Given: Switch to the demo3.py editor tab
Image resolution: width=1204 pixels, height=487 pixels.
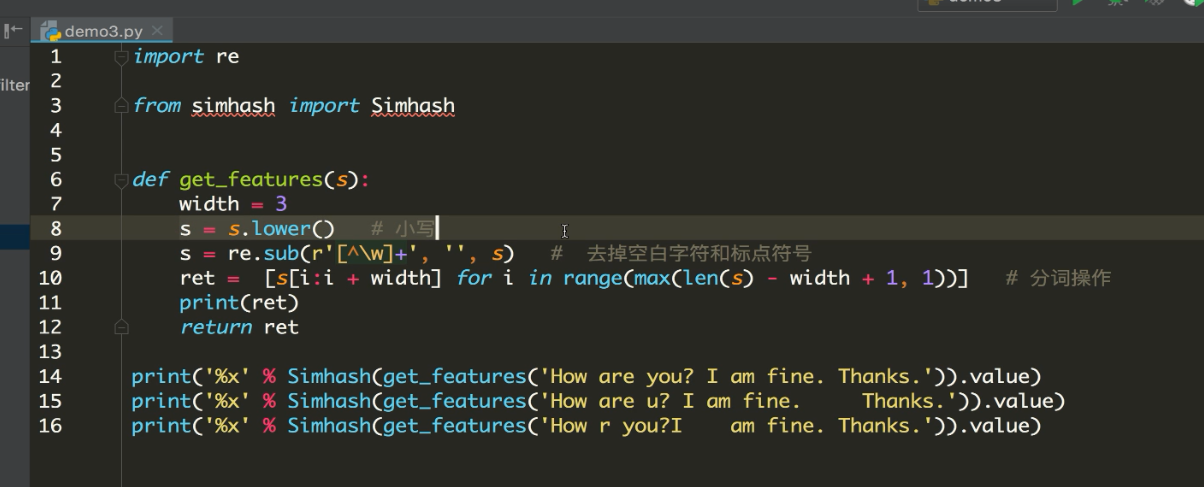Looking at the screenshot, I should pyautogui.click(x=101, y=30).
